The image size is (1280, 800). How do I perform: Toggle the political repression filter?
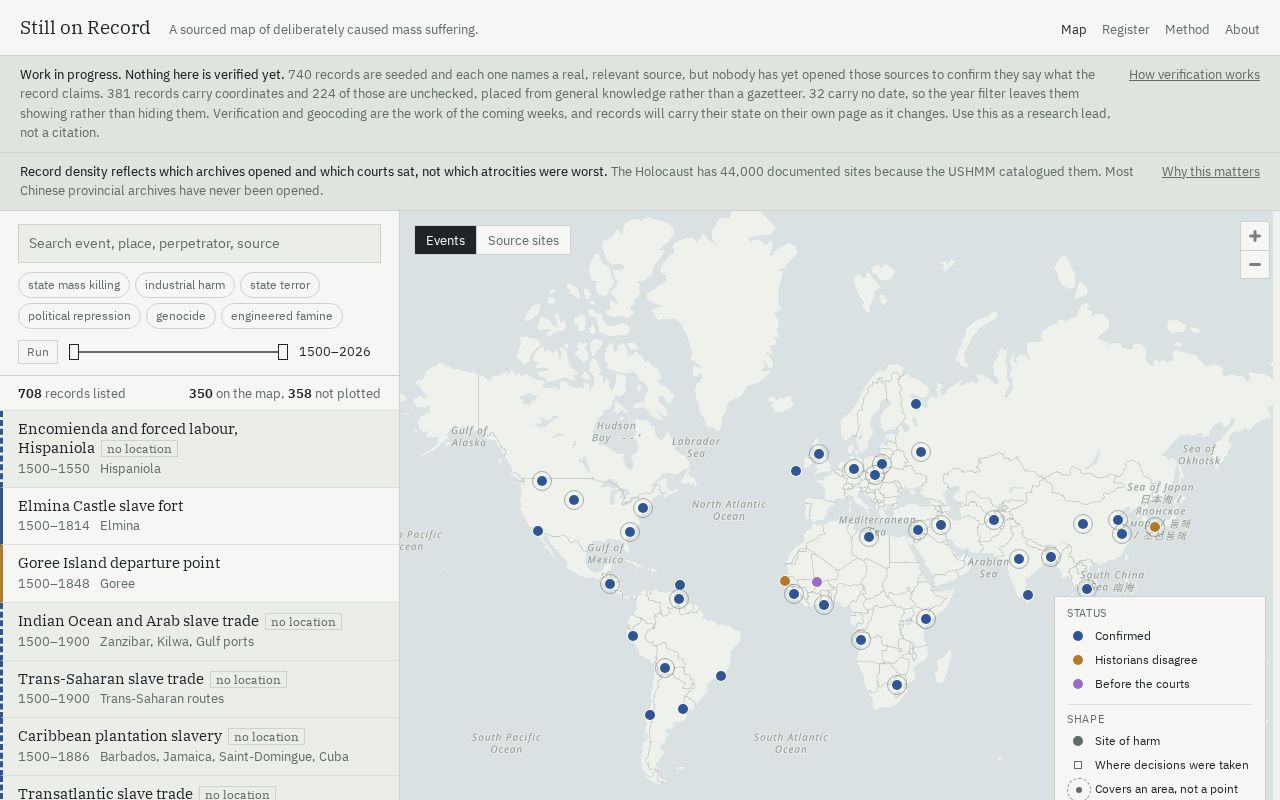[79, 316]
